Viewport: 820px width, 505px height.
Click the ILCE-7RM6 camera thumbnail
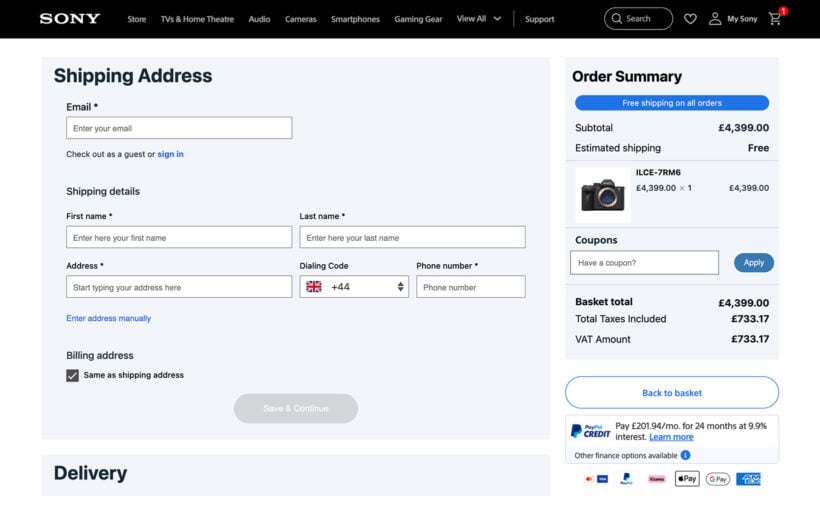click(x=602, y=195)
